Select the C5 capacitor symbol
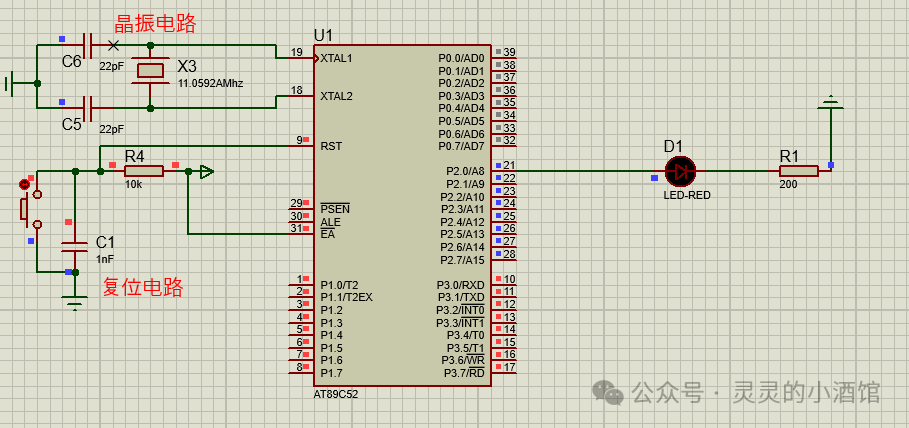This screenshot has width=909, height=428. [88, 108]
